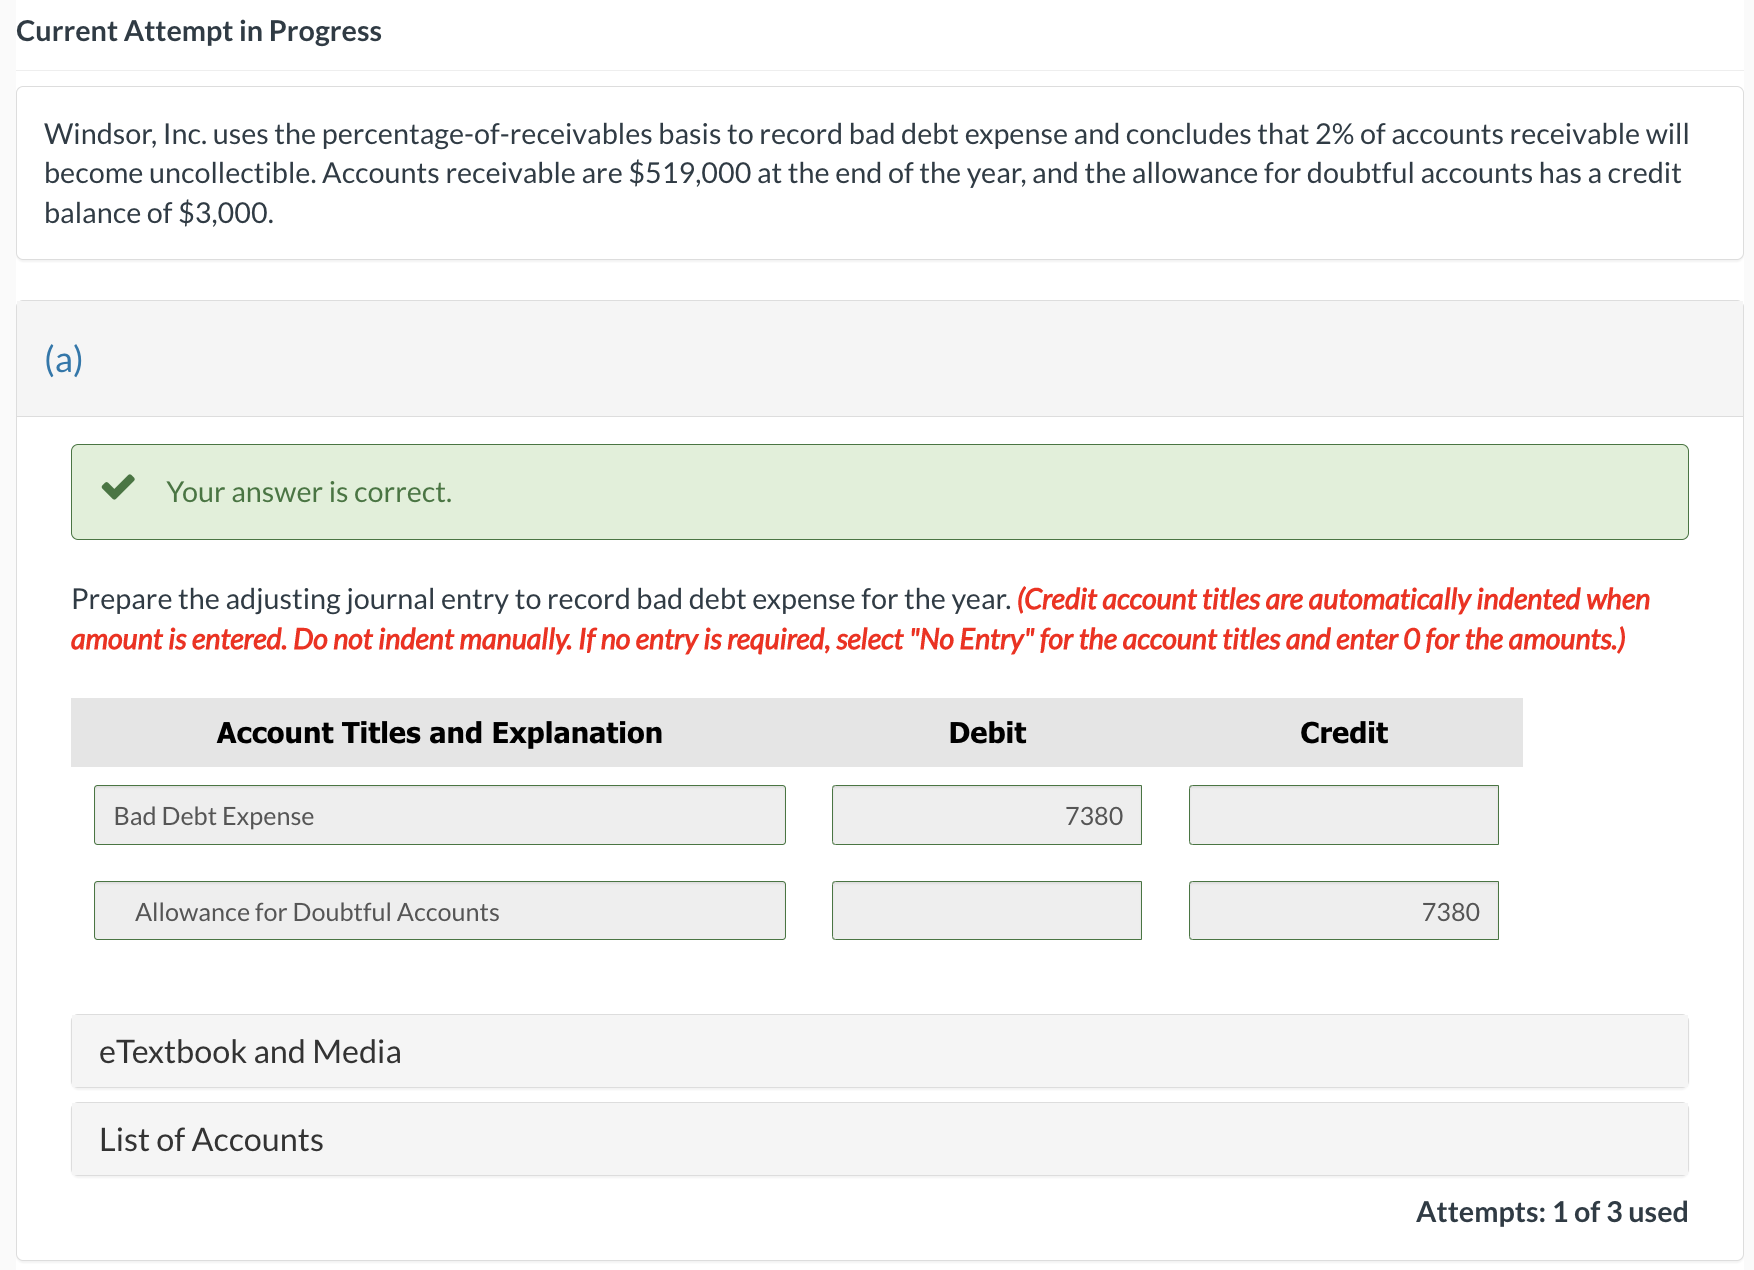Viewport: 1754px width, 1270px height.
Task: Click the empty Debit field for Allowance row
Action: 986,910
